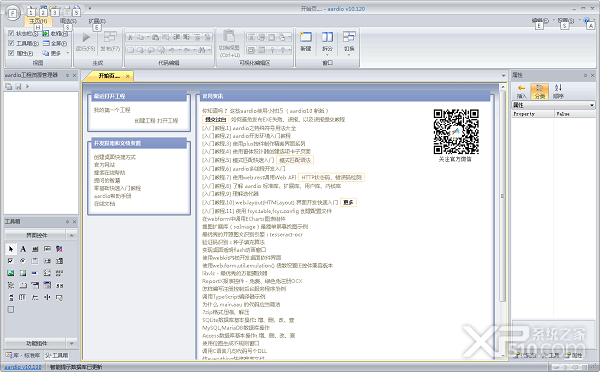Click the start page scrollbar up arrow
This screenshot has height=372, width=600.
[x=502, y=87]
